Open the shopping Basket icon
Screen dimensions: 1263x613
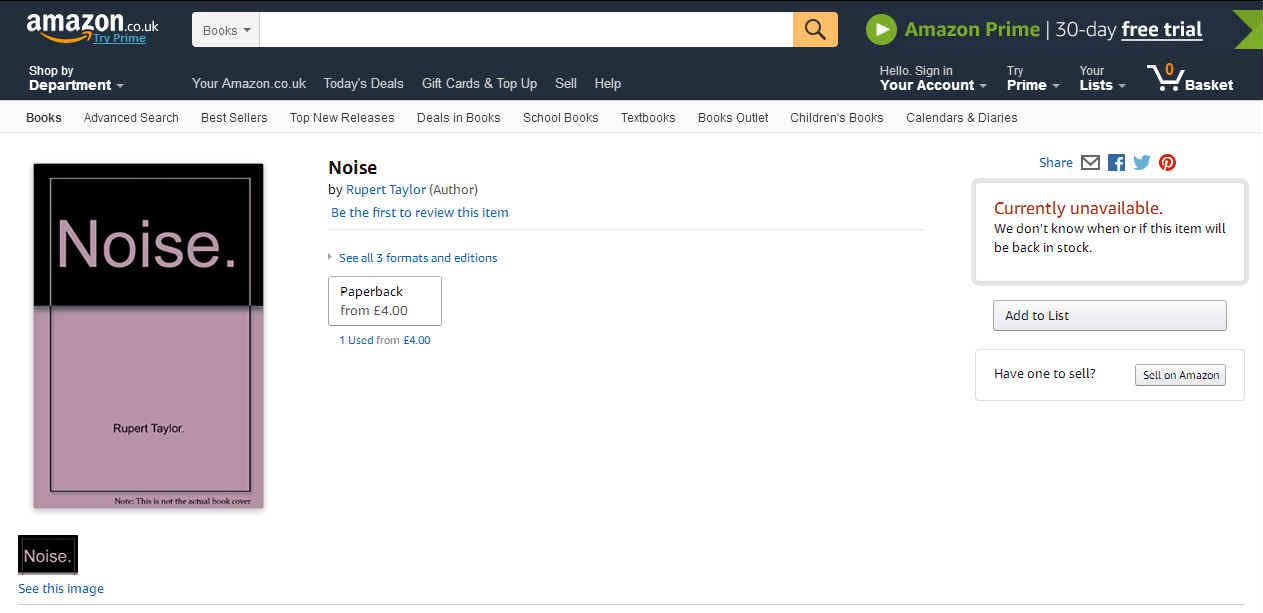(x=1190, y=78)
